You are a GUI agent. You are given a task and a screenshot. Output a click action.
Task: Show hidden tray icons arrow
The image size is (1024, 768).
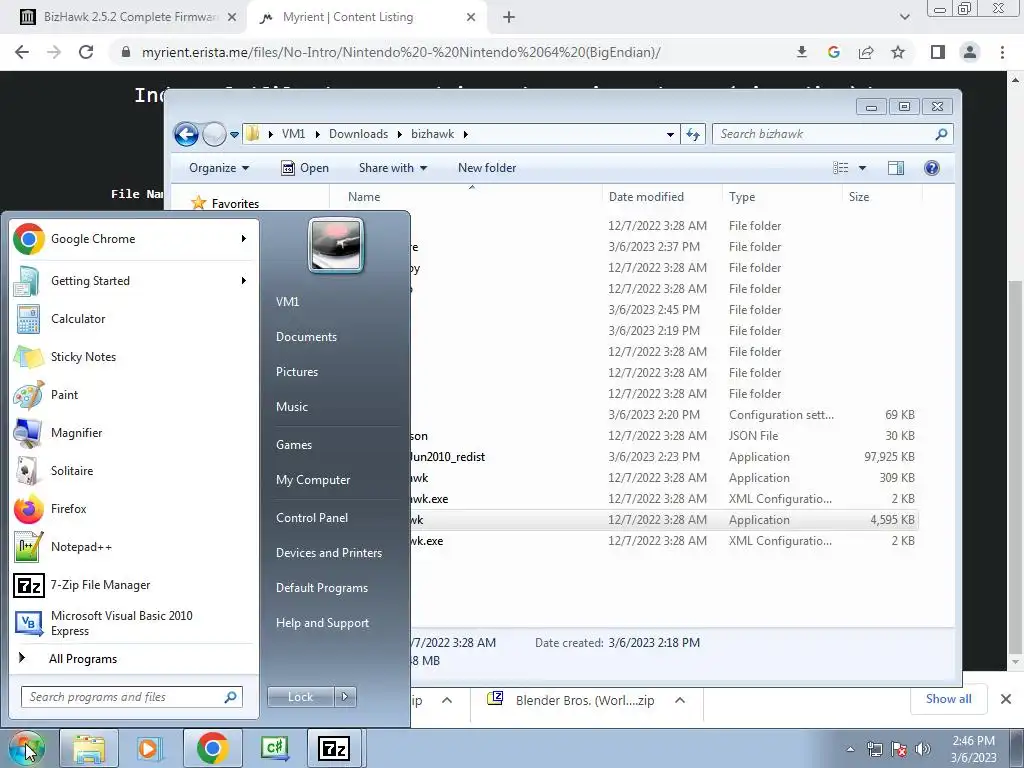[x=850, y=749]
